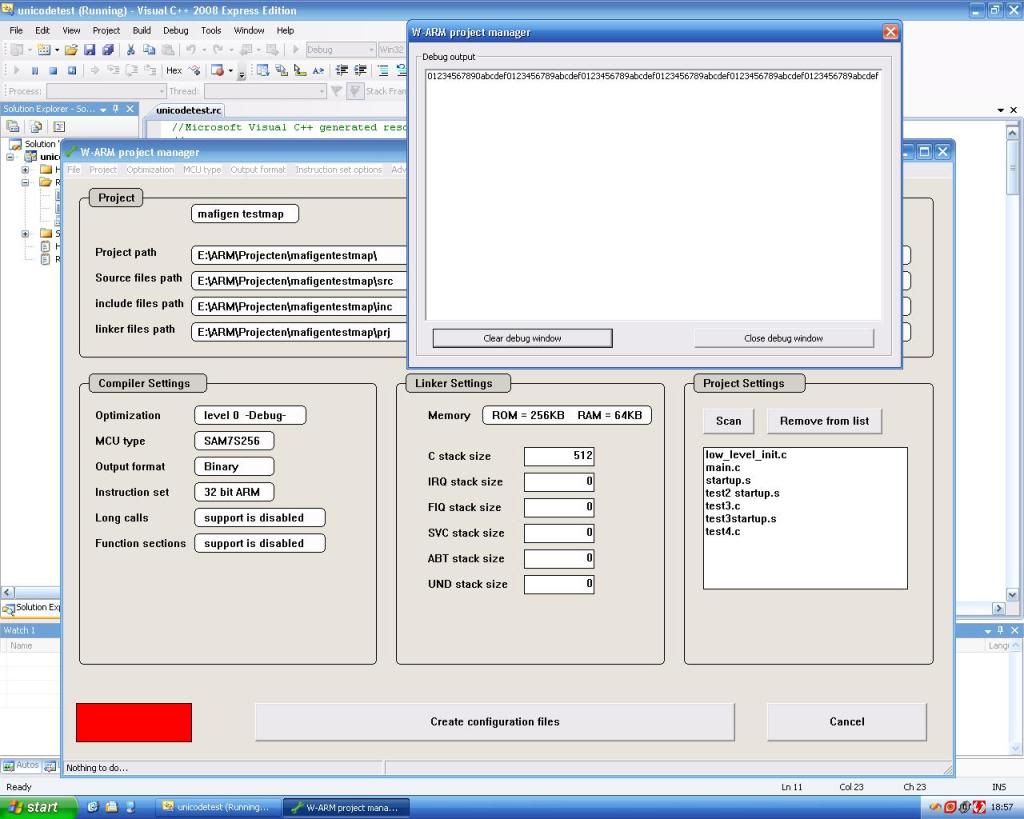Click the Stop Debugging square icon
Image resolution: width=1024 pixels, height=819 pixels.
[x=53, y=71]
